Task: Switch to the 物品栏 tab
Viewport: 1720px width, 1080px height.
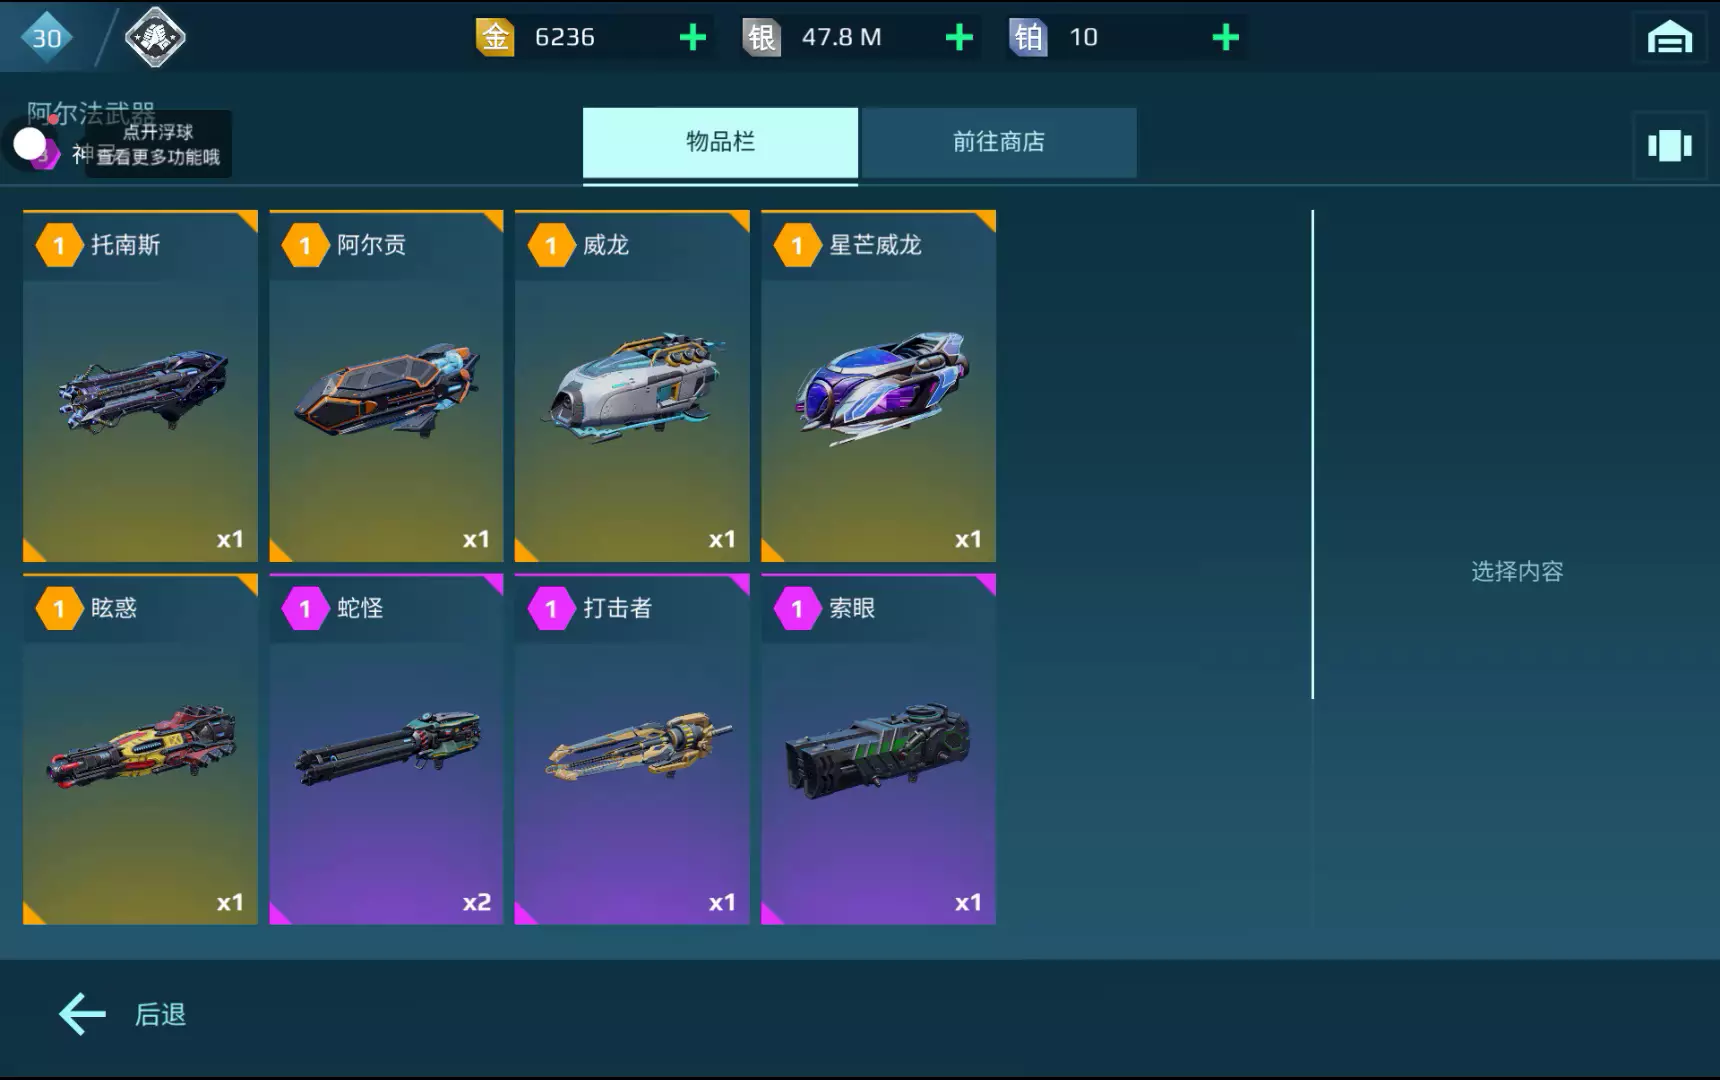Action: pos(720,142)
